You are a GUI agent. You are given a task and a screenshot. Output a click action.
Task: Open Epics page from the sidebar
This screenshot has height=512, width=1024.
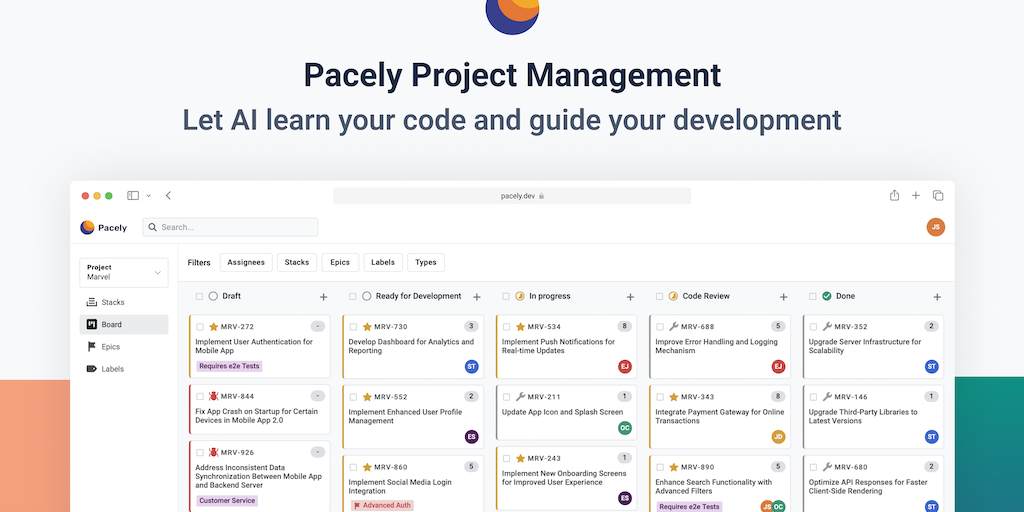click(x=110, y=346)
